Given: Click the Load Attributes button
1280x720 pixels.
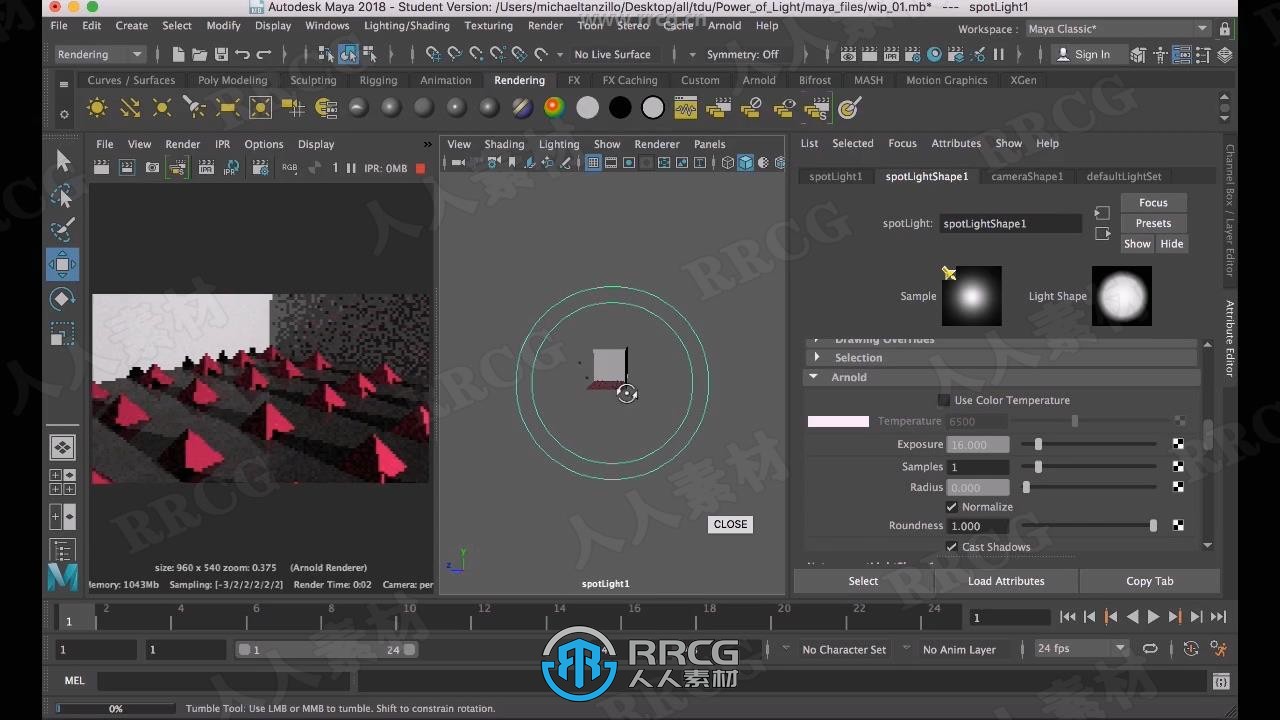Looking at the screenshot, I should pyautogui.click(x=1006, y=581).
